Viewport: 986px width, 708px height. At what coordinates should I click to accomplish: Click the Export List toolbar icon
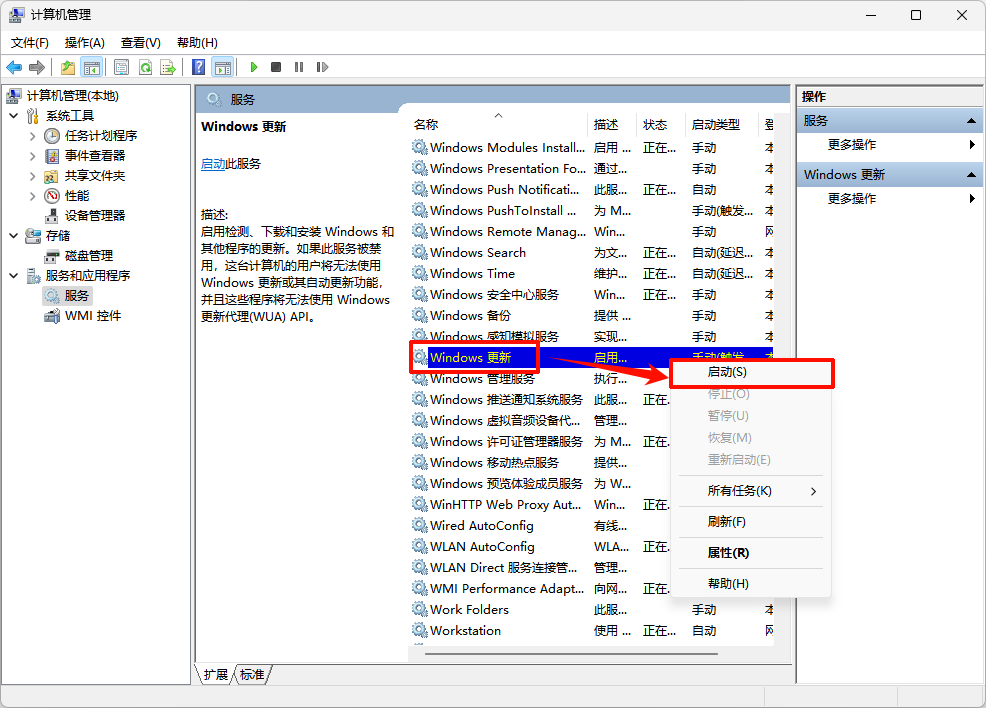coord(169,67)
